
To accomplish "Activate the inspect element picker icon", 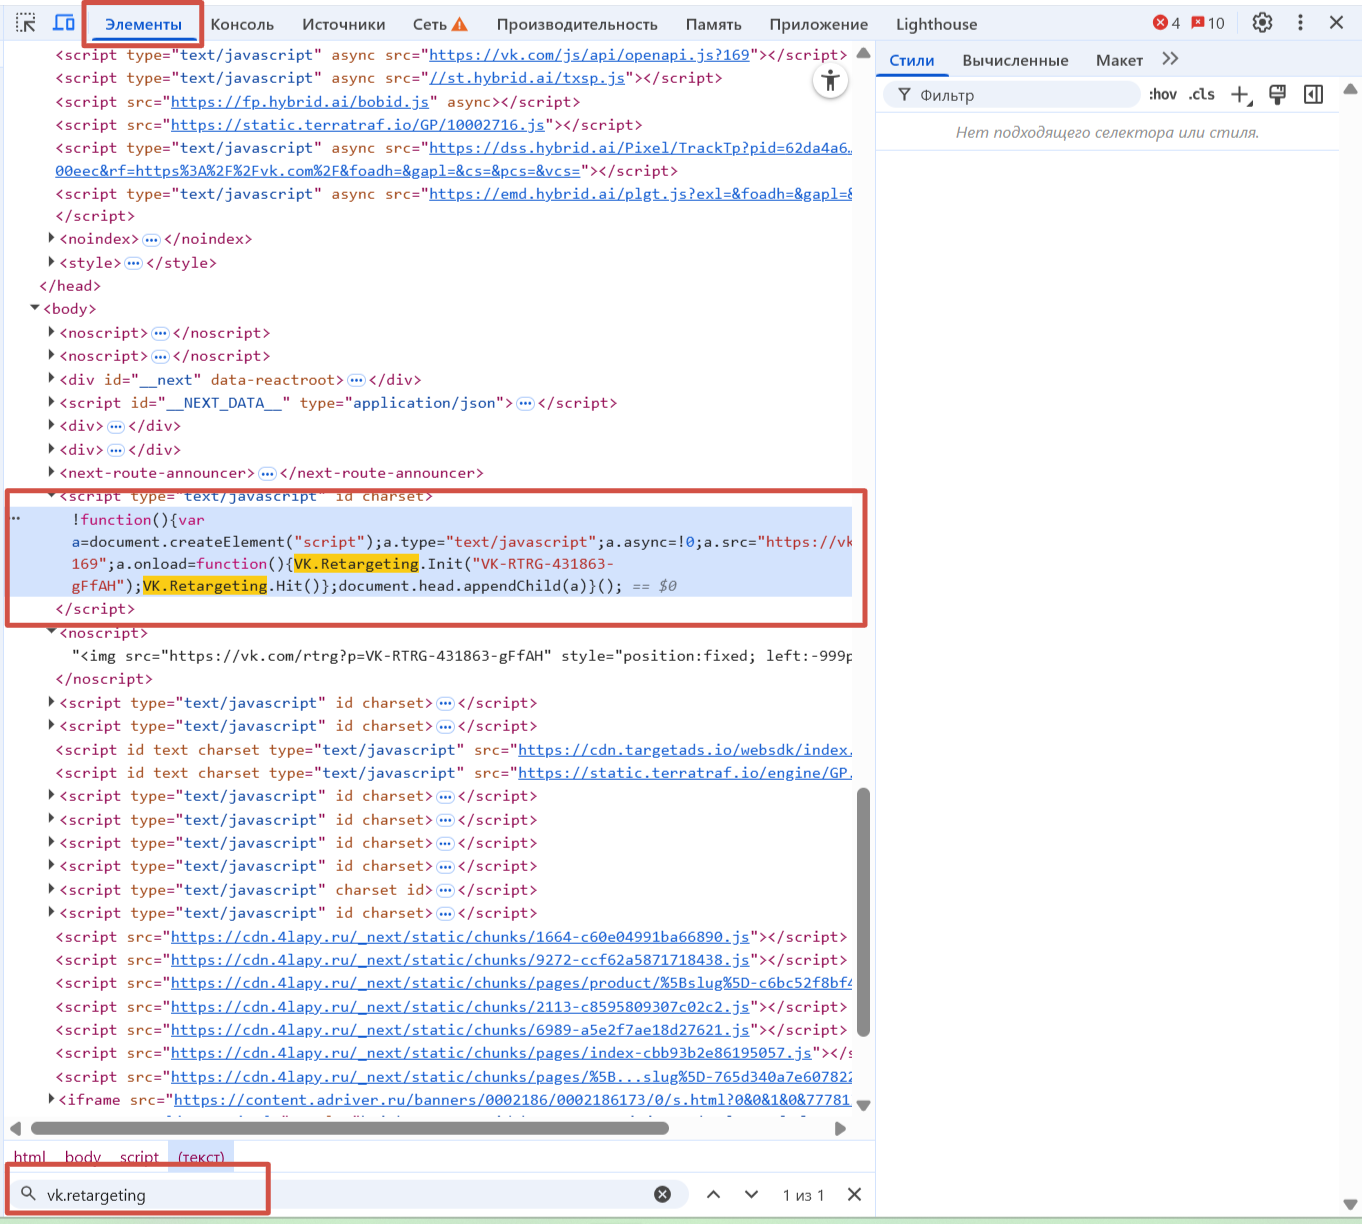I will (x=26, y=23).
